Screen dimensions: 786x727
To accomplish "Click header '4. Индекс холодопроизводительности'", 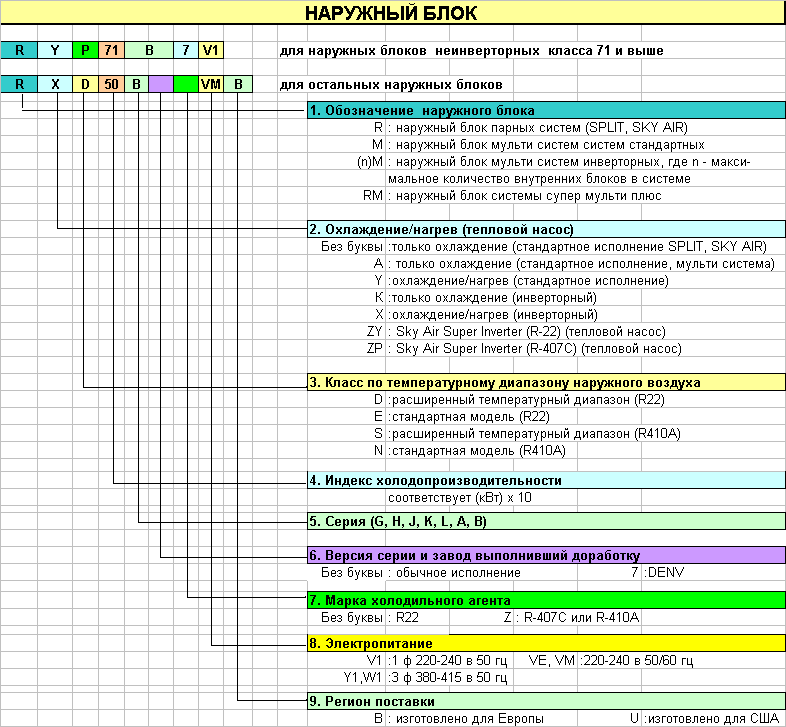I will [x=546, y=480].
